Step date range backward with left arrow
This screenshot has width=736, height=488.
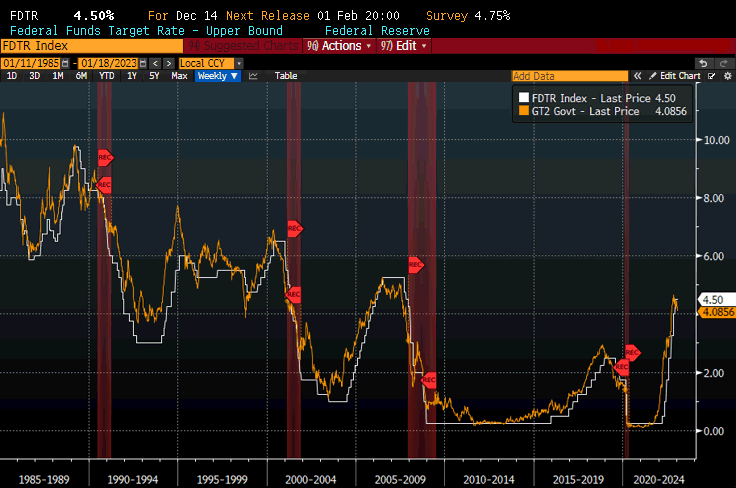coord(154,63)
